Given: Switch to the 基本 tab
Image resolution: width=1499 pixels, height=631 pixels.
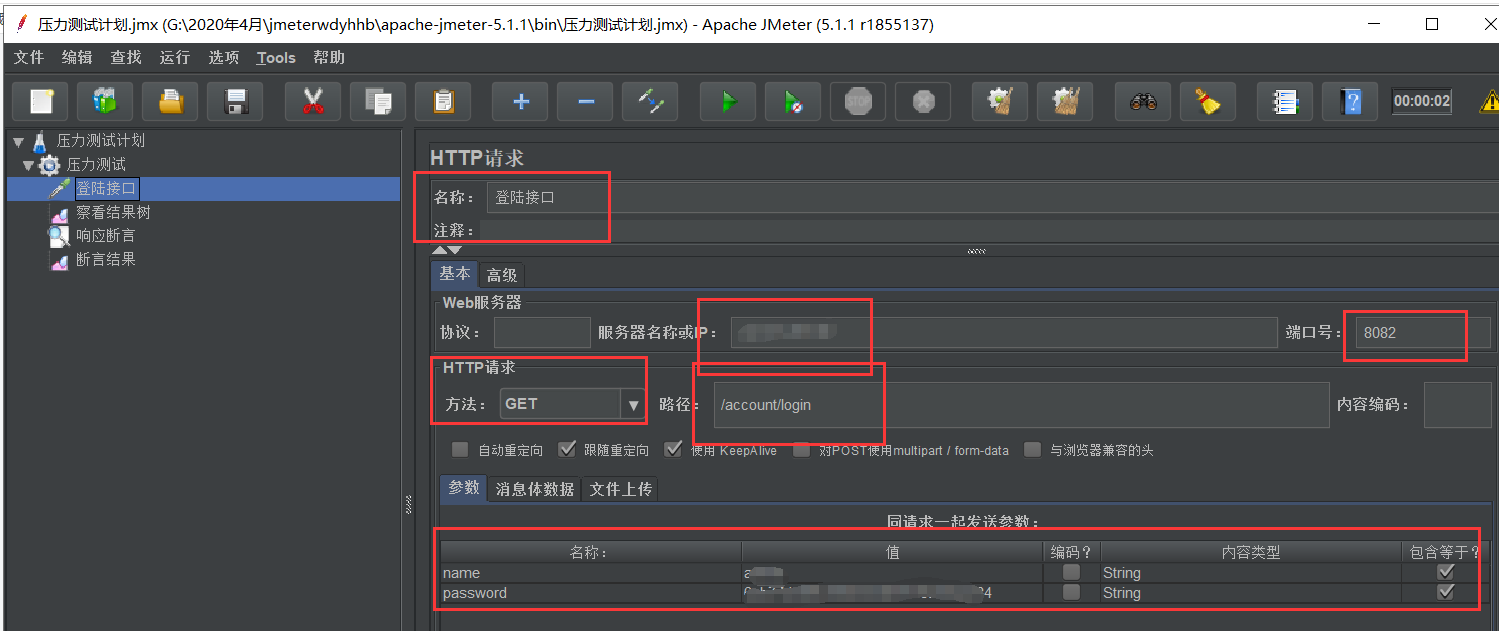Looking at the screenshot, I should 455,274.
